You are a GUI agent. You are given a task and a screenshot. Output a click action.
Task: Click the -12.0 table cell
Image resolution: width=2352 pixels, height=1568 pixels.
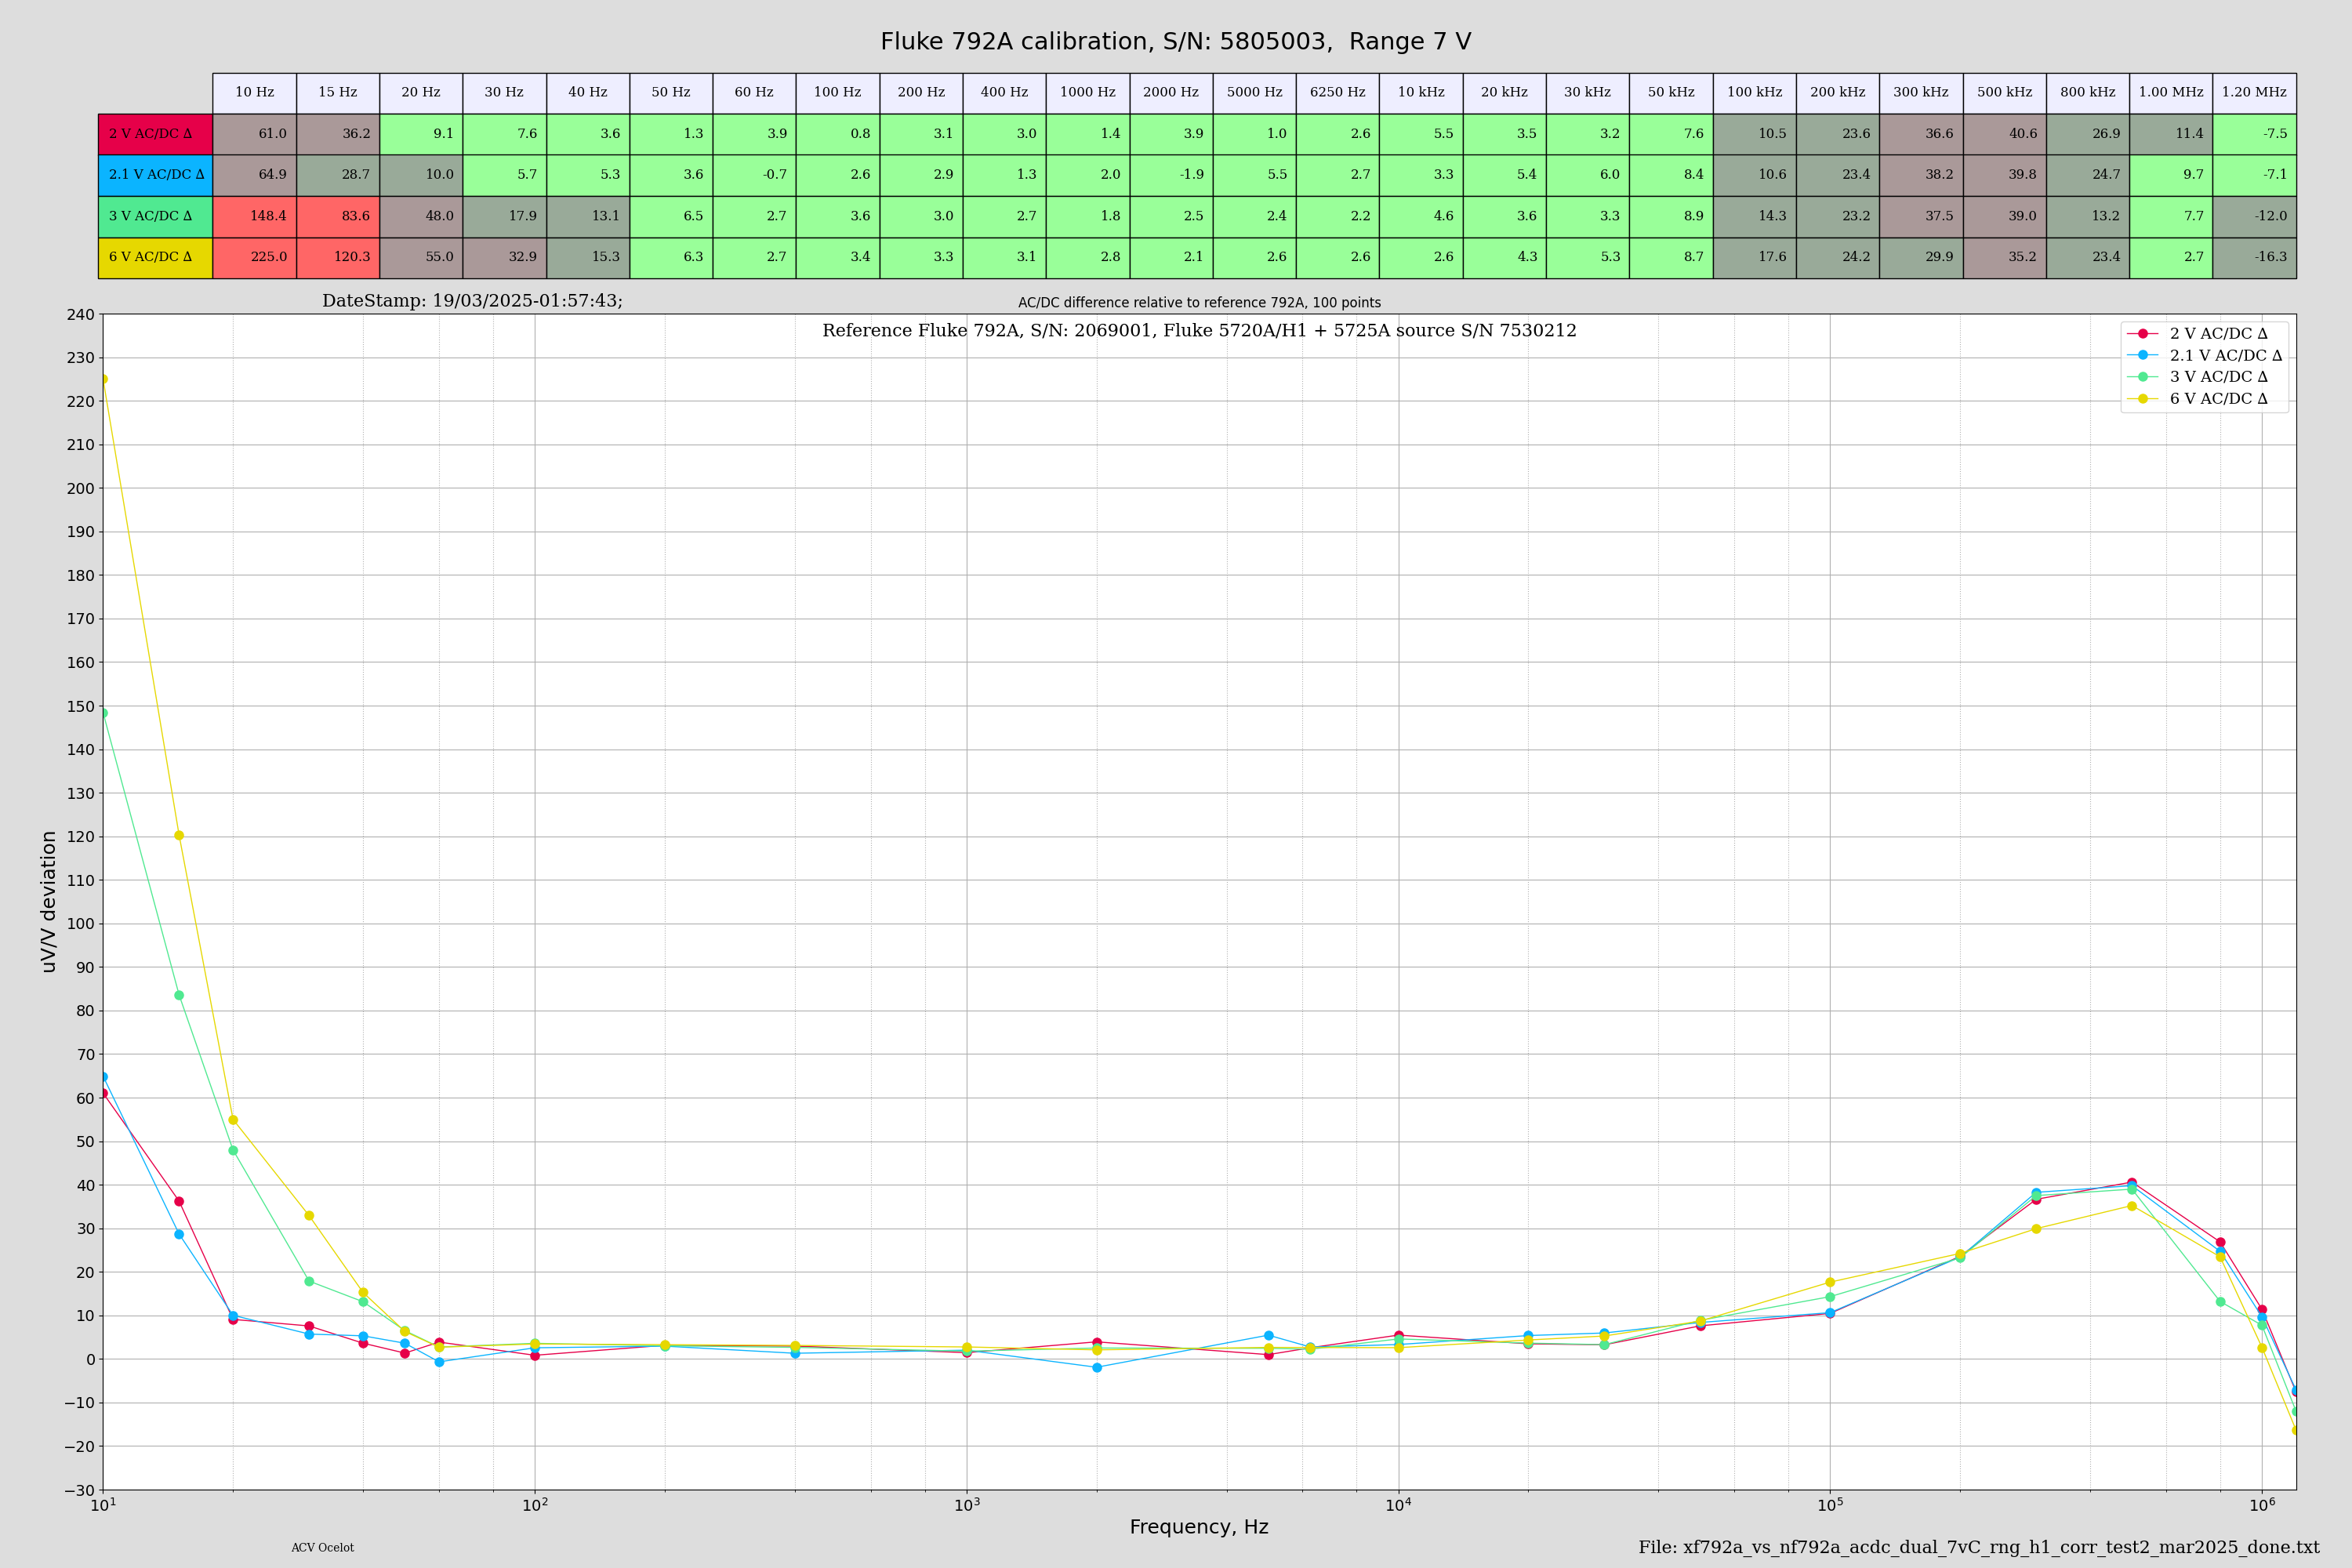(x=2254, y=216)
